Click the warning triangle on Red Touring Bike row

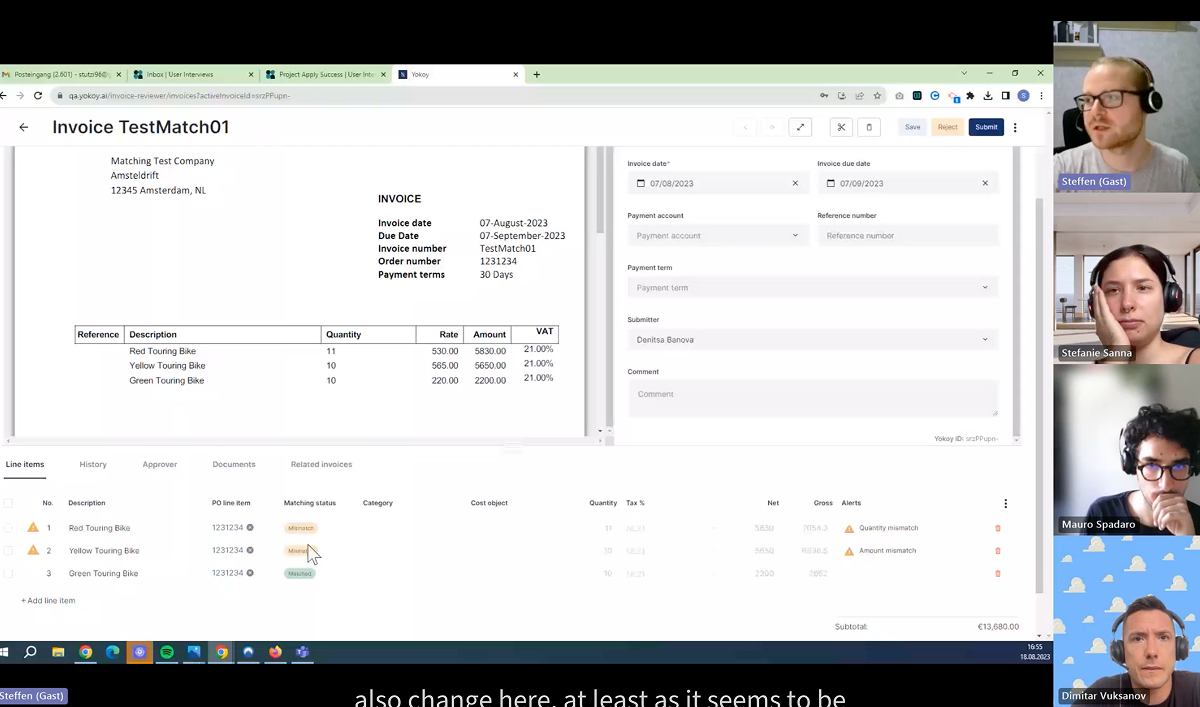pyautogui.click(x=33, y=527)
